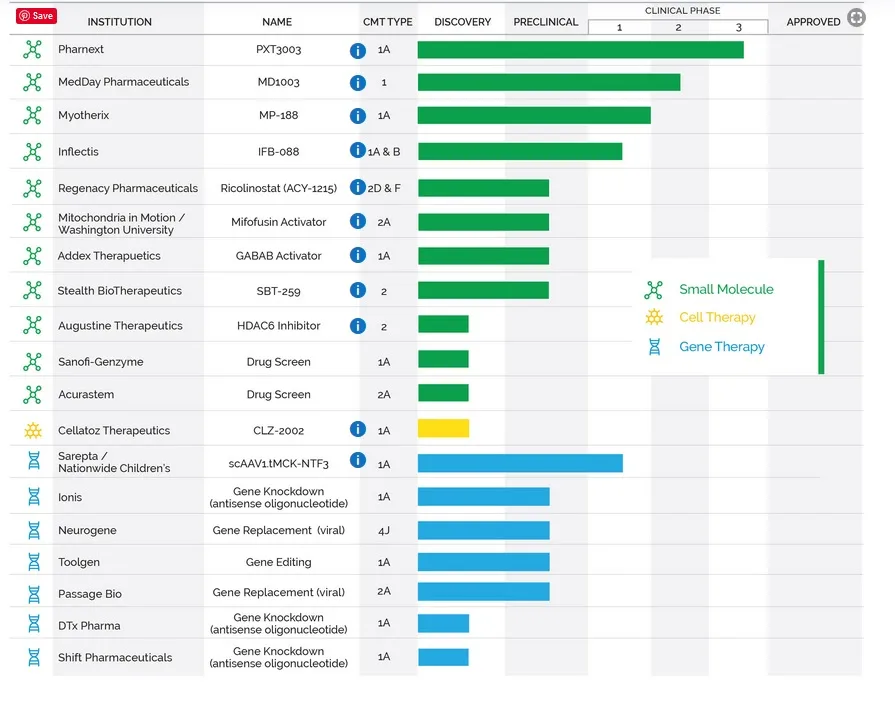Click the CMT TYPE column header

tap(388, 22)
